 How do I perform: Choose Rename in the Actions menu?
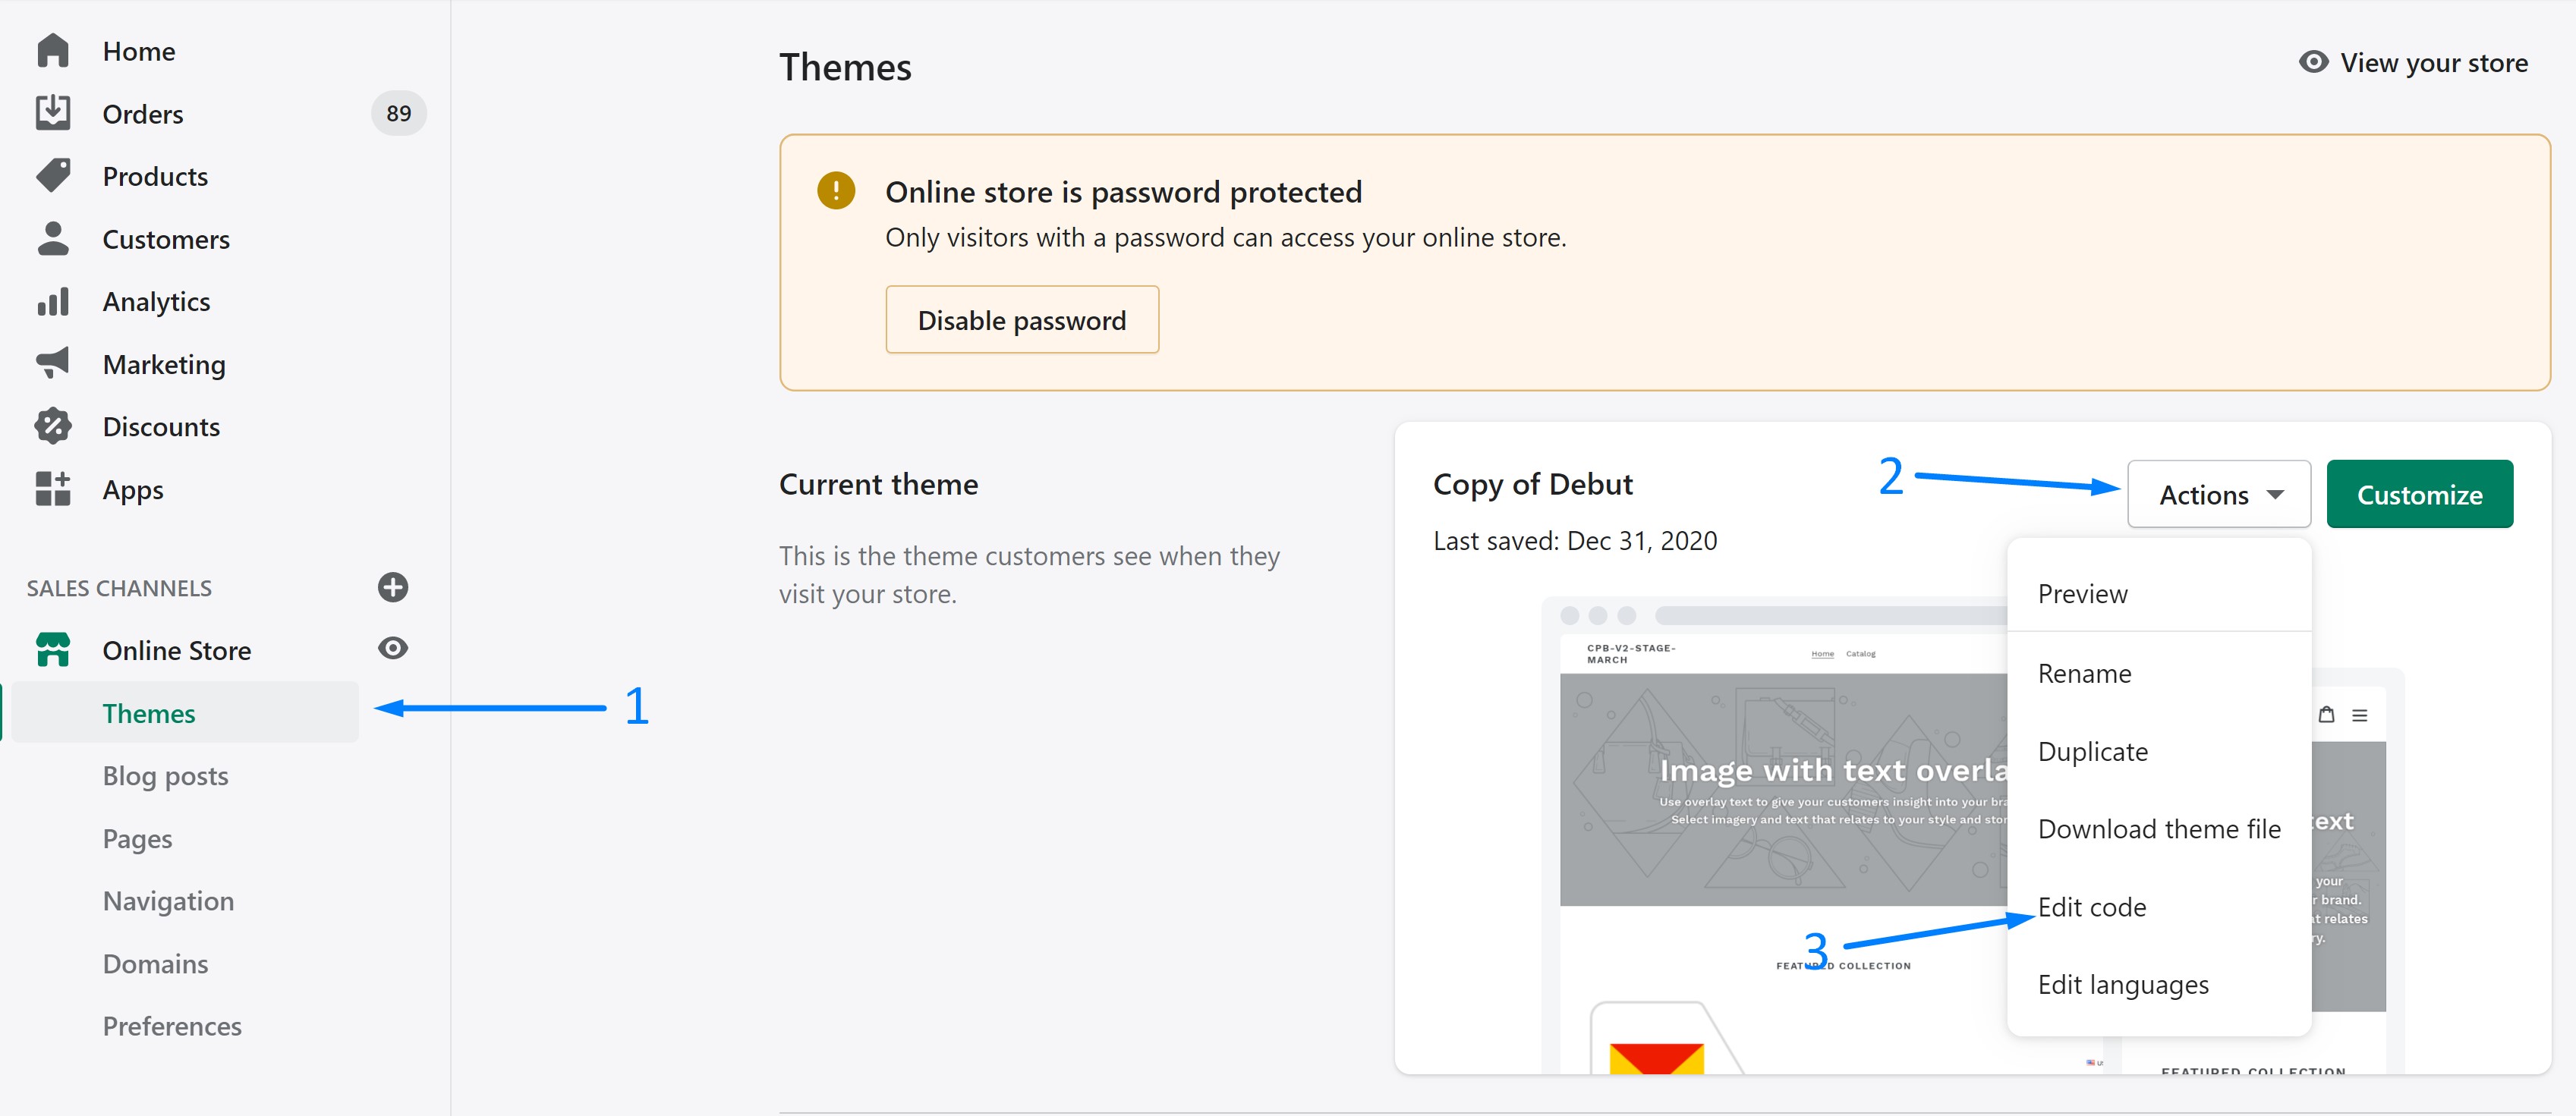pyautogui.click(x=2159, y=673)
